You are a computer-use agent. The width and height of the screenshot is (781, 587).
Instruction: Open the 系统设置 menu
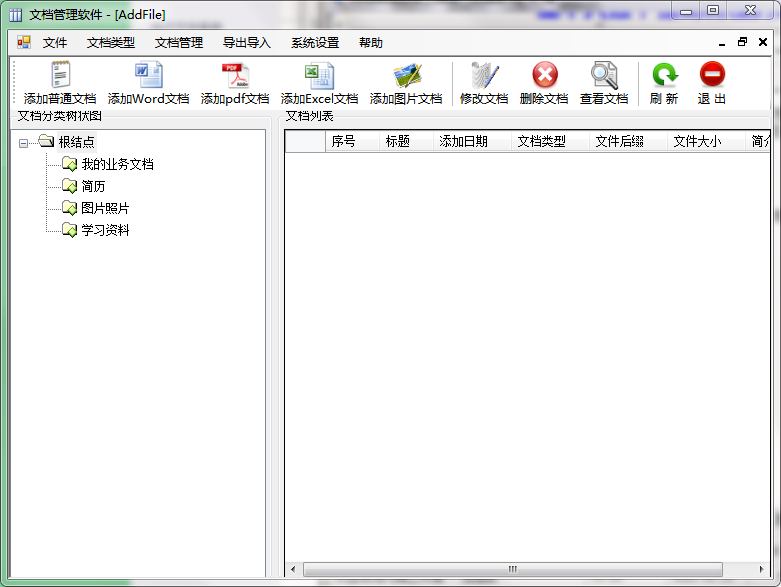[314, 43]
